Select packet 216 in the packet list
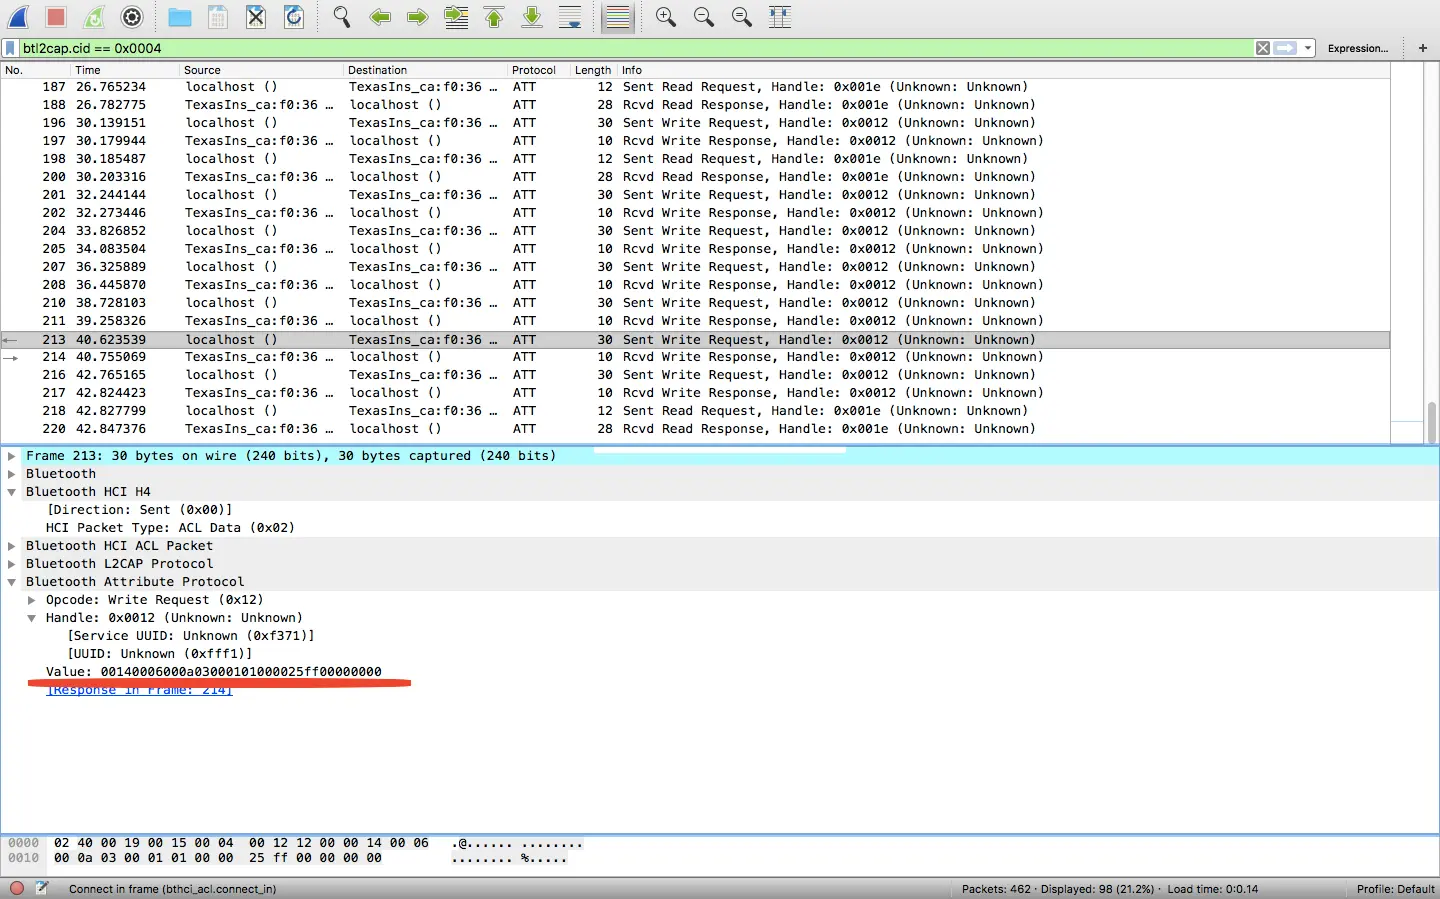Viewport: 1440px width, 899px height. click(400, 374)
